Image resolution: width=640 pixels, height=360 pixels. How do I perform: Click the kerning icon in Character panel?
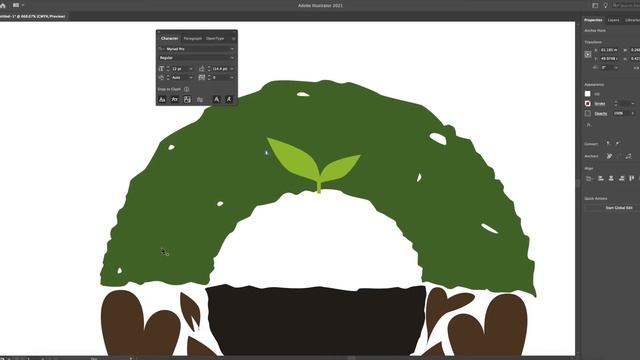coord(162,78)
